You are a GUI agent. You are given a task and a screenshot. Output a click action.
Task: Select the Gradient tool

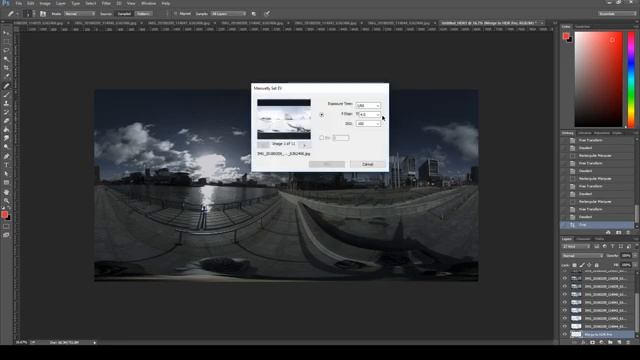[6, 130]
